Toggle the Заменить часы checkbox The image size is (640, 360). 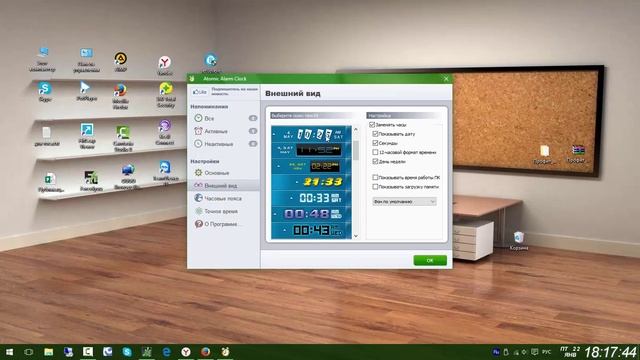372,124
